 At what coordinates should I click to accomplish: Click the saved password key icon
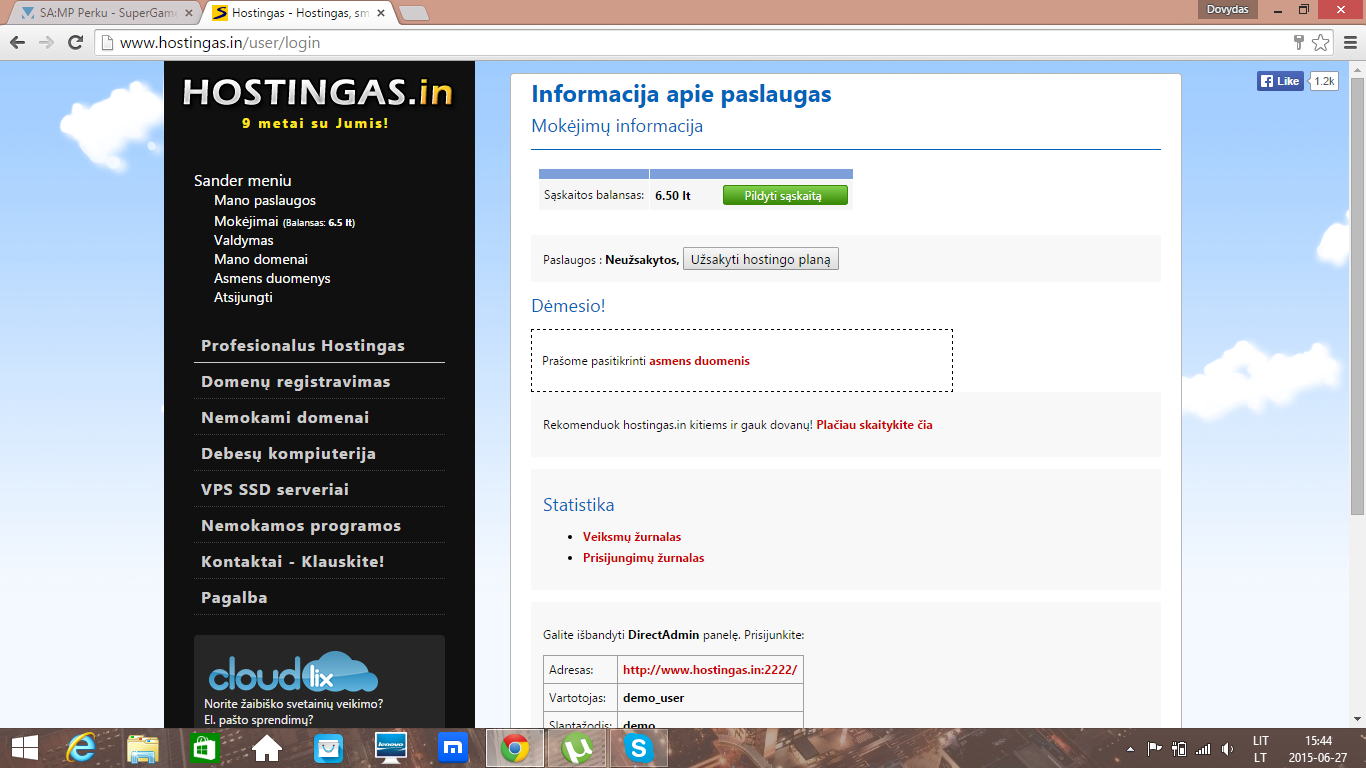coord(1298,43)
